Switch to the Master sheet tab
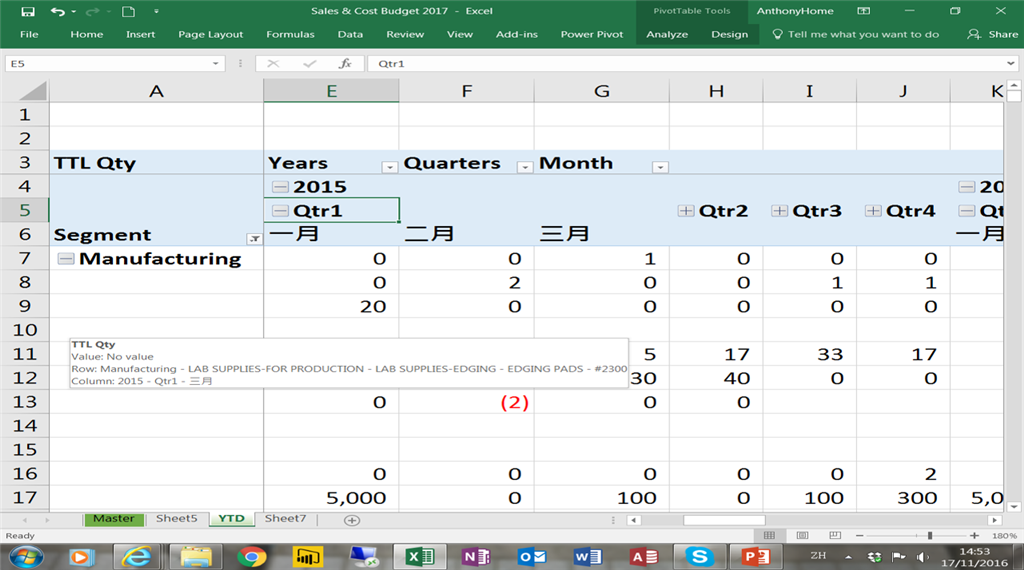Screen dimensions: 1024x570 point(113,519)
